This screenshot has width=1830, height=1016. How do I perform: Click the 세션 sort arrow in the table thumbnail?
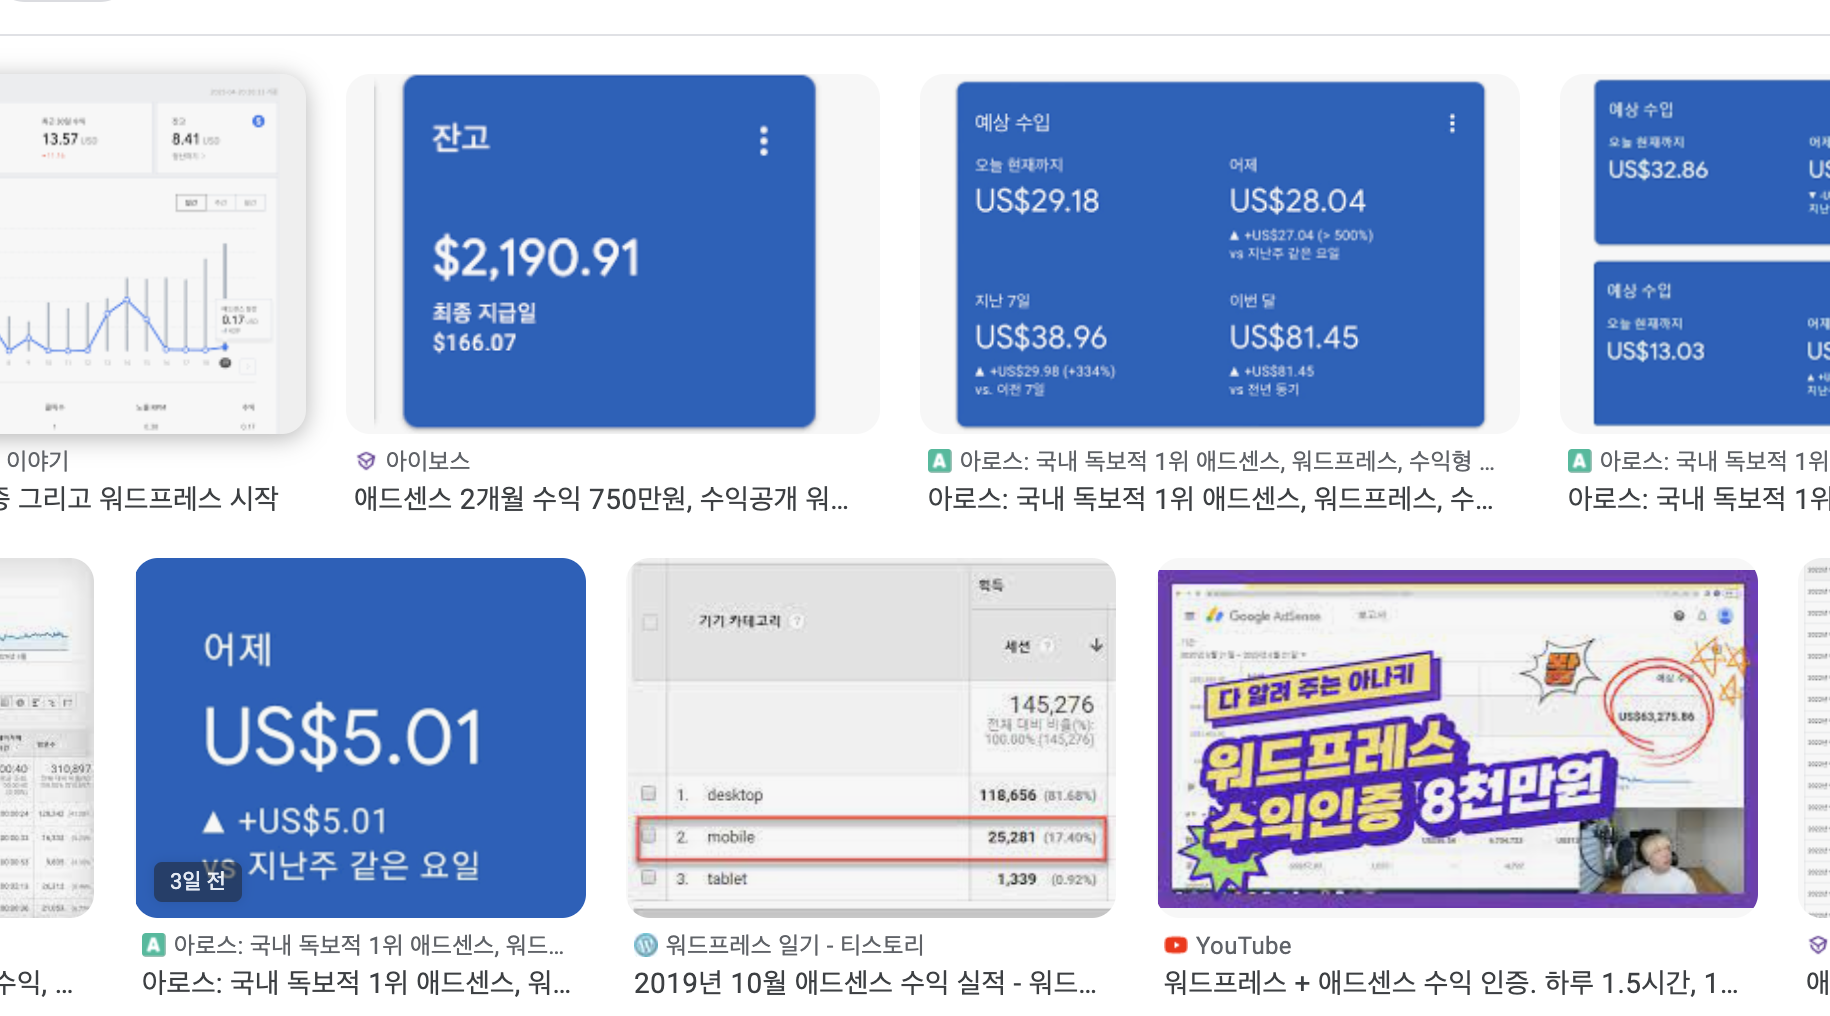pyautogui.click(x=1096, y=645)
